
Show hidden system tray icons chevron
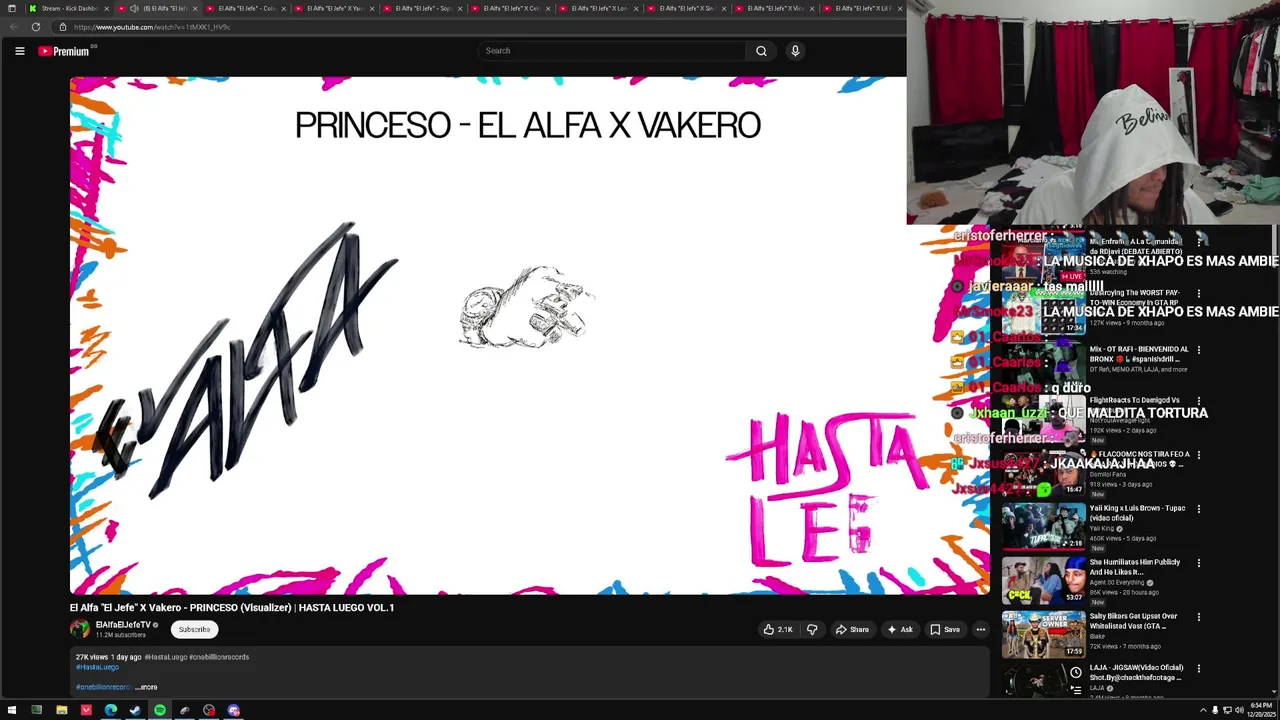[x=1203, y=711]
